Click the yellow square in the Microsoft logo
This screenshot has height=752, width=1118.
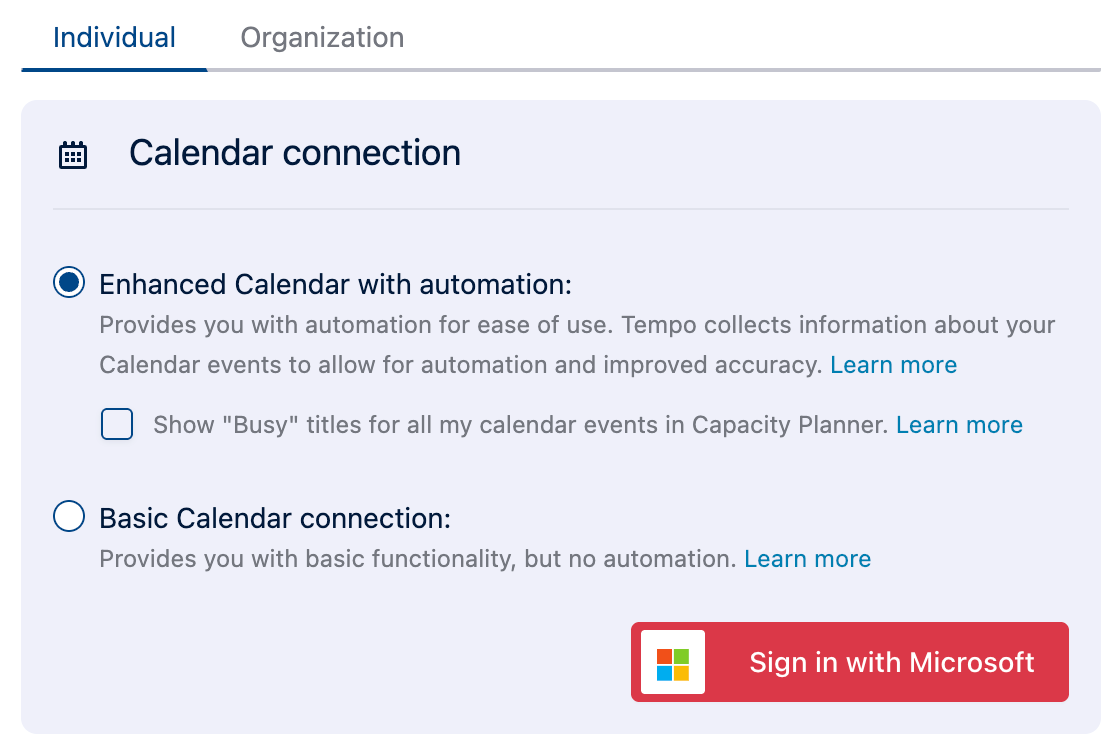point(681,673)
